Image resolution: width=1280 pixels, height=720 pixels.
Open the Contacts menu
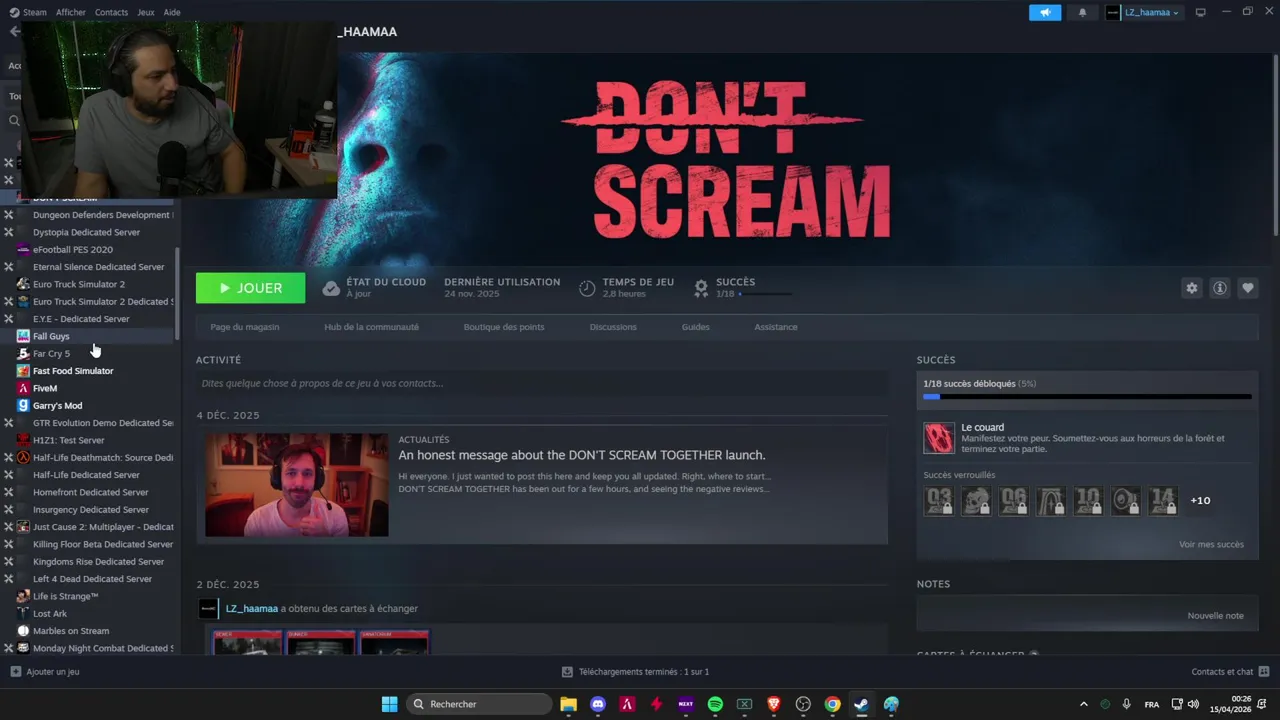coord(111,12)
